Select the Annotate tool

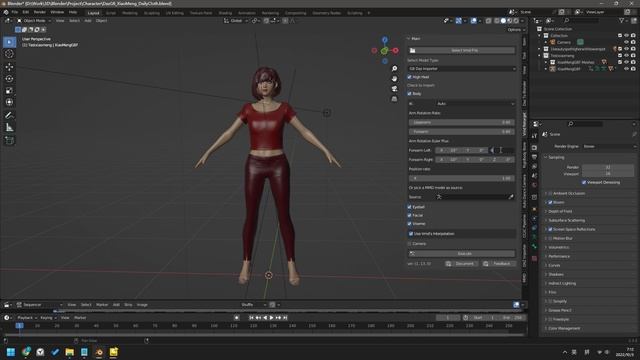click(9, 116)
